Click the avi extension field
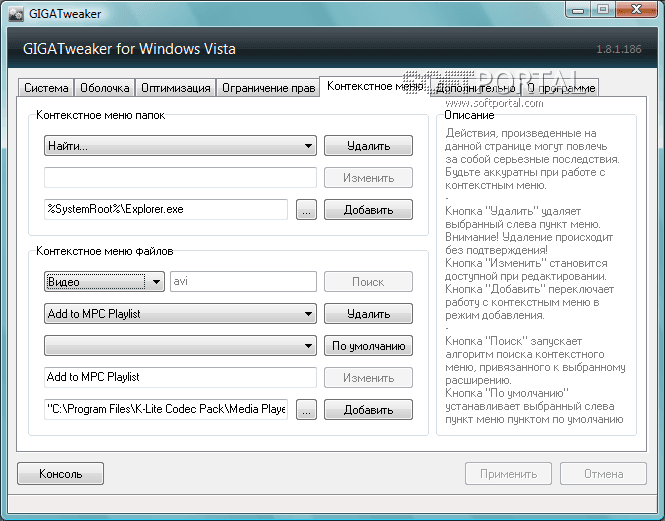This screenshot has height=521, width=665. pos(243,281)
